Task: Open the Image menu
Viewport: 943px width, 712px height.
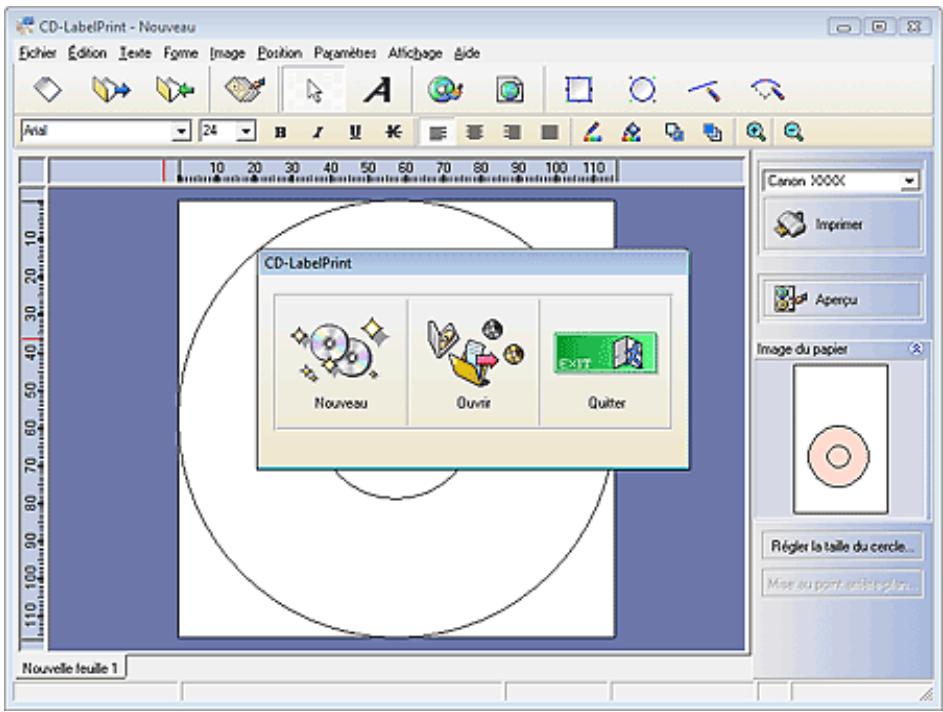Action: (227, 53)
